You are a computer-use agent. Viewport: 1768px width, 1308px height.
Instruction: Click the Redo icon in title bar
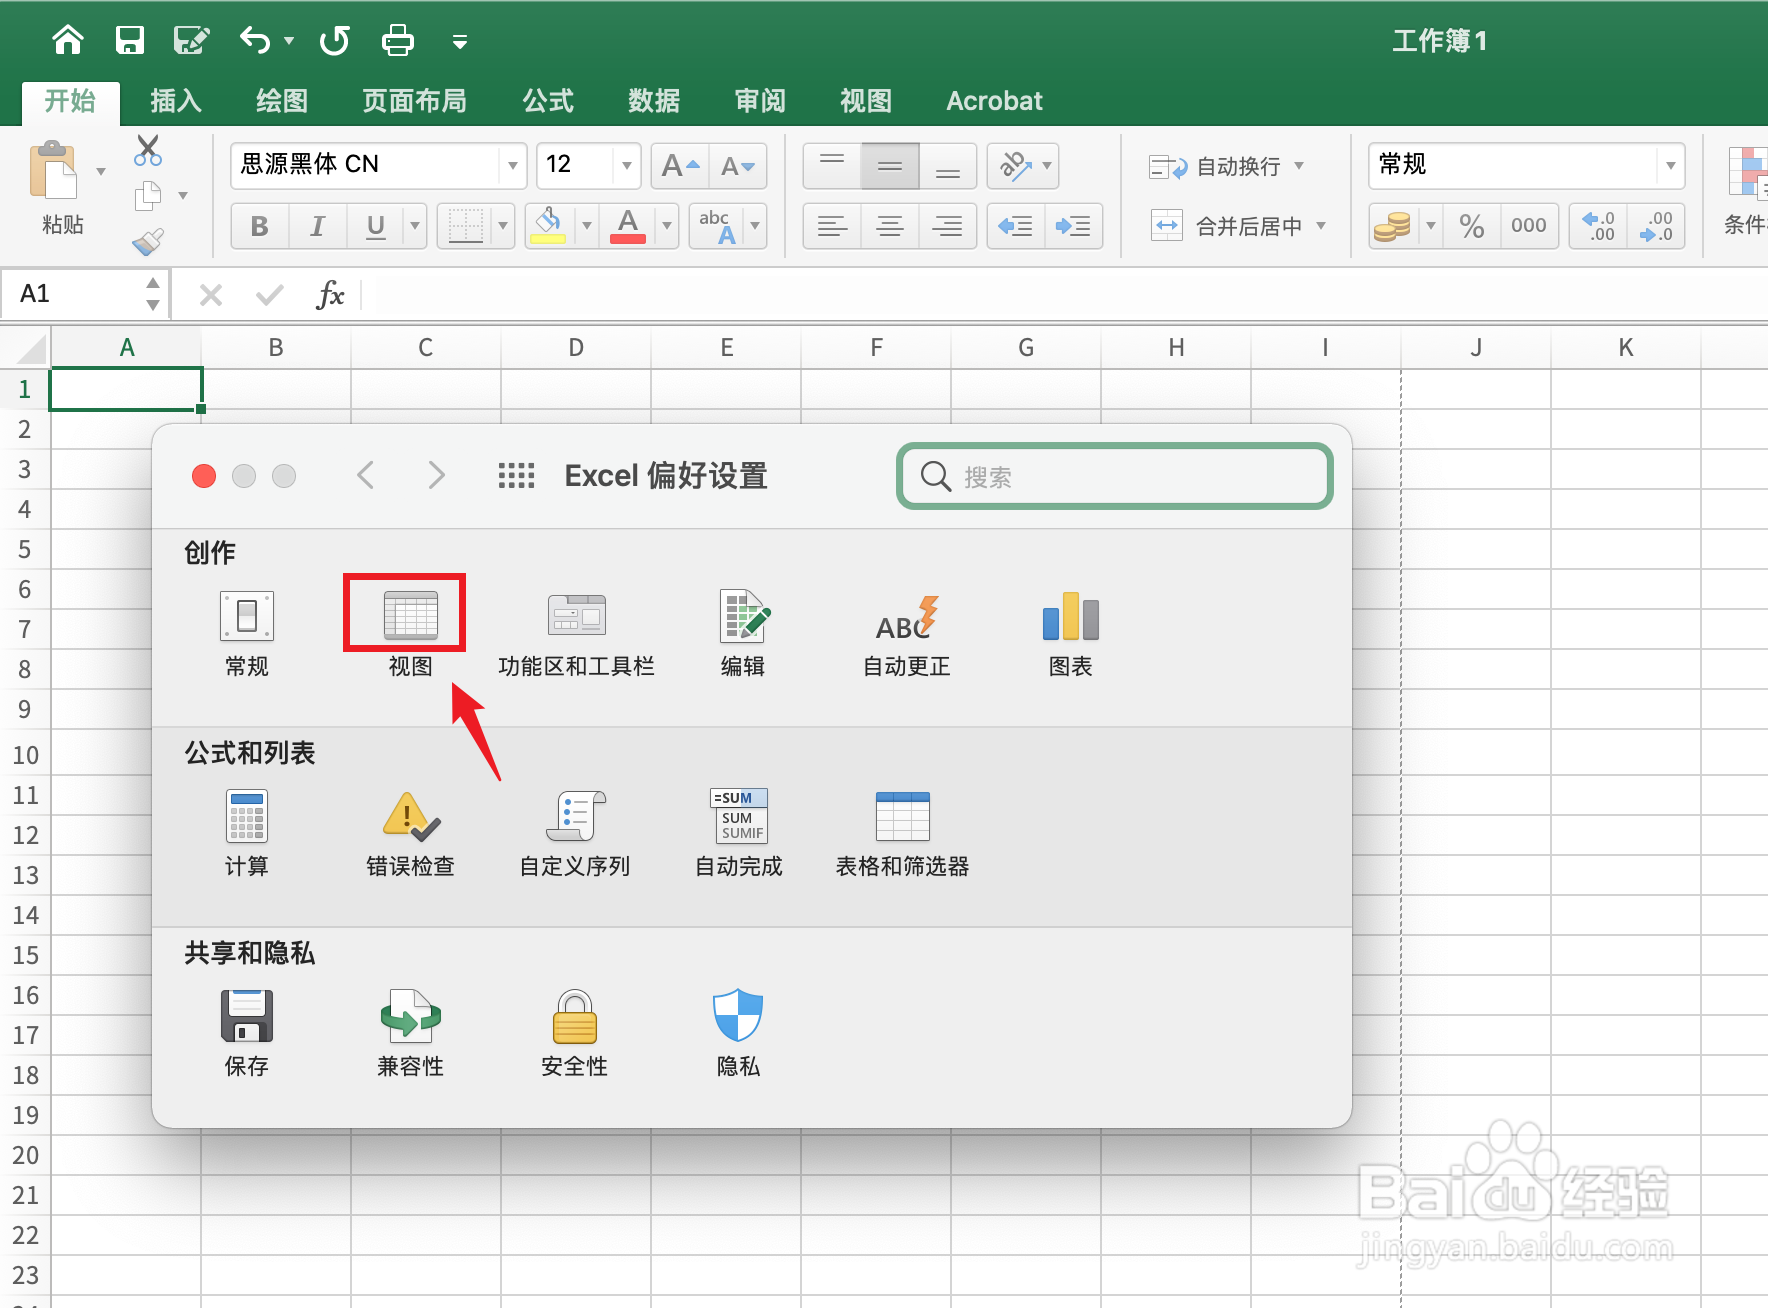click(x=335, y=40)
